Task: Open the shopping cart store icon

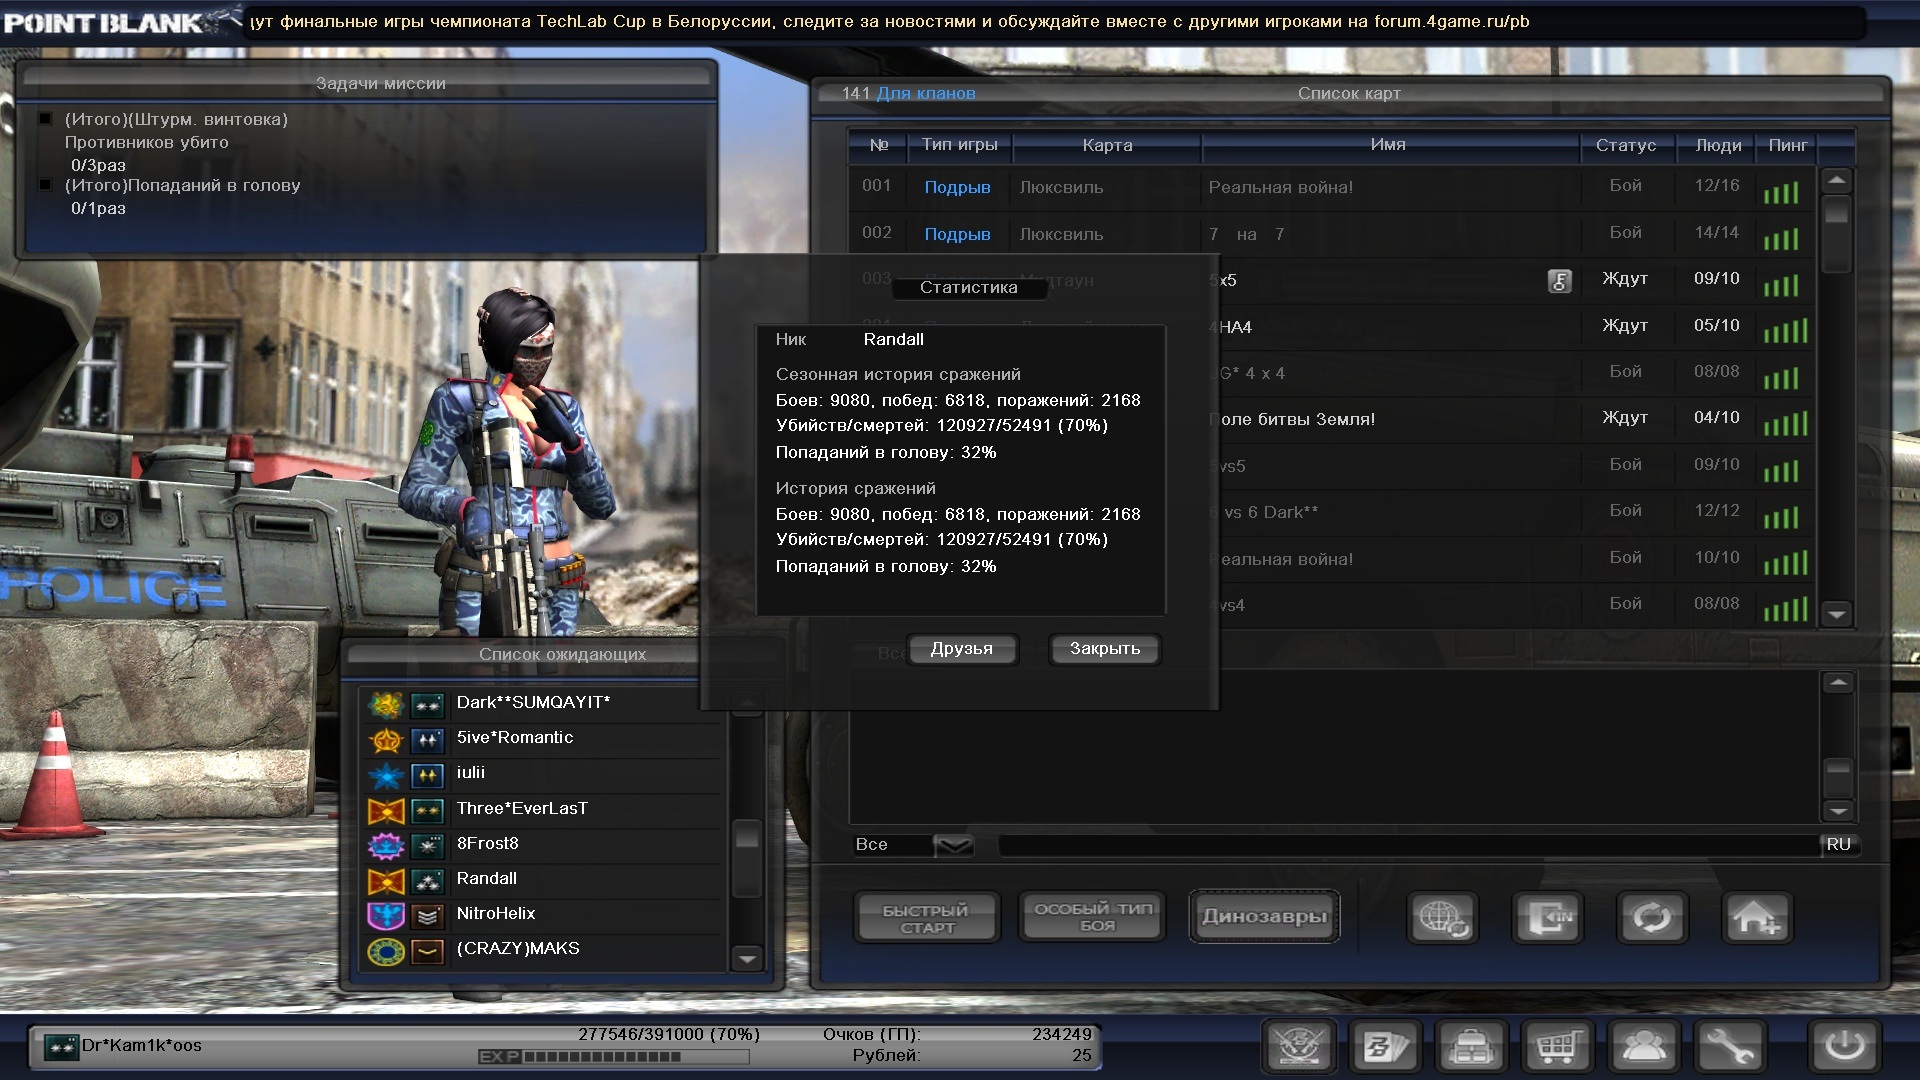Action: click(x=1558, y=1047)
